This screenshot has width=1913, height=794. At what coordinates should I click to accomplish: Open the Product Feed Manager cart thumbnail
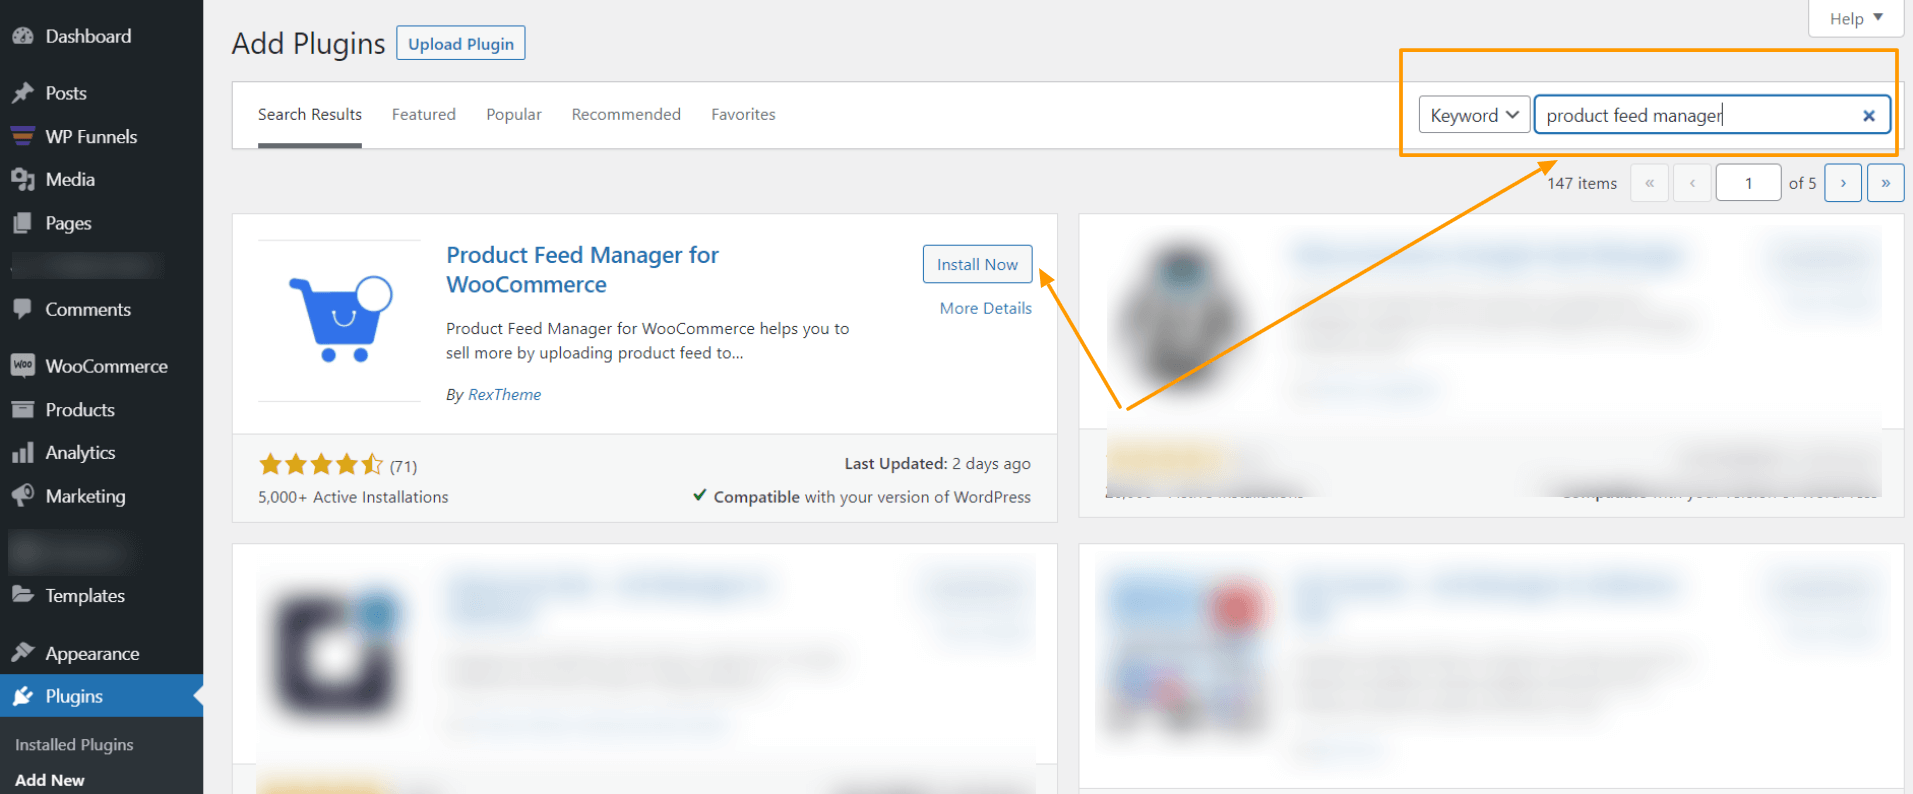pyautogui.click(x=340, y=320)
